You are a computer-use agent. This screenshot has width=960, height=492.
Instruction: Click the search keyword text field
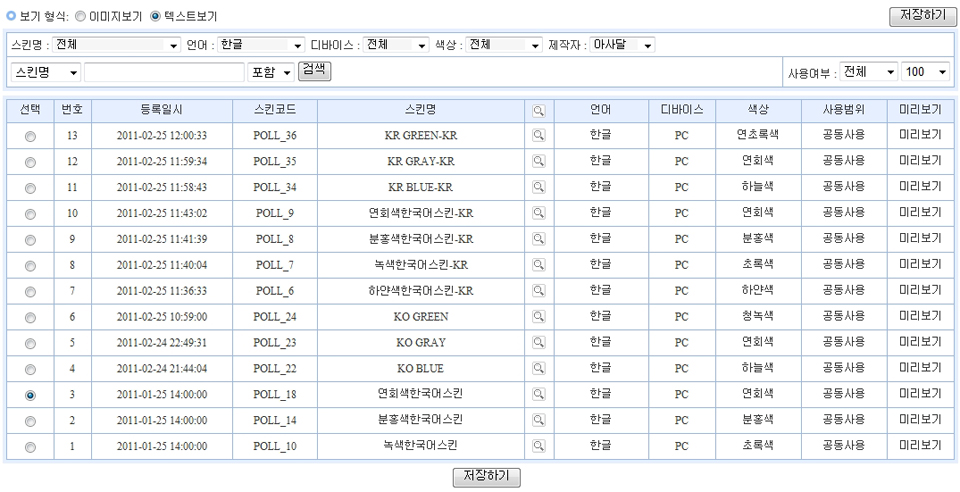point(164,72)
